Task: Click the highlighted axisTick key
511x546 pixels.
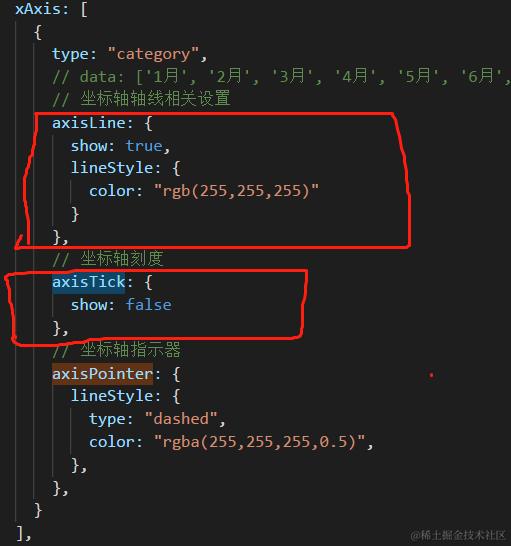Action: [x=88, y=282]
